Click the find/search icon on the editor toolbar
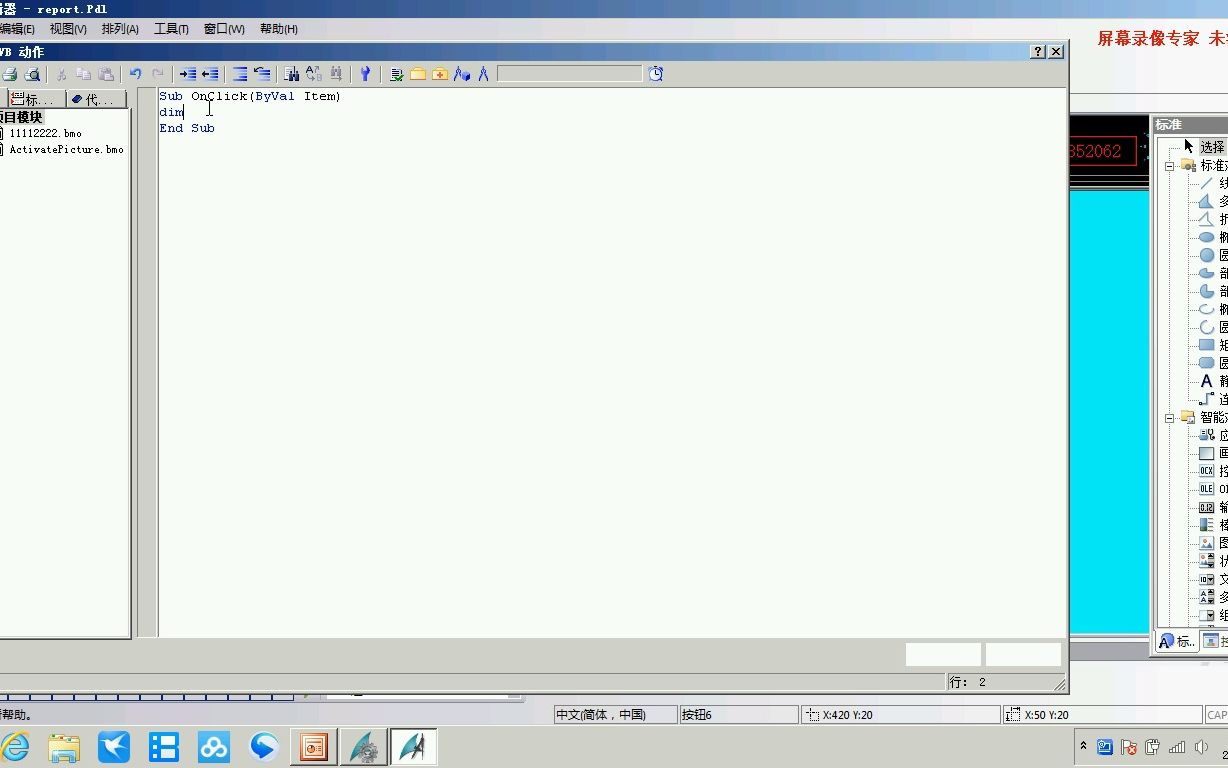This screenshot has width=1228, height=768. click(x=291, y=74)
